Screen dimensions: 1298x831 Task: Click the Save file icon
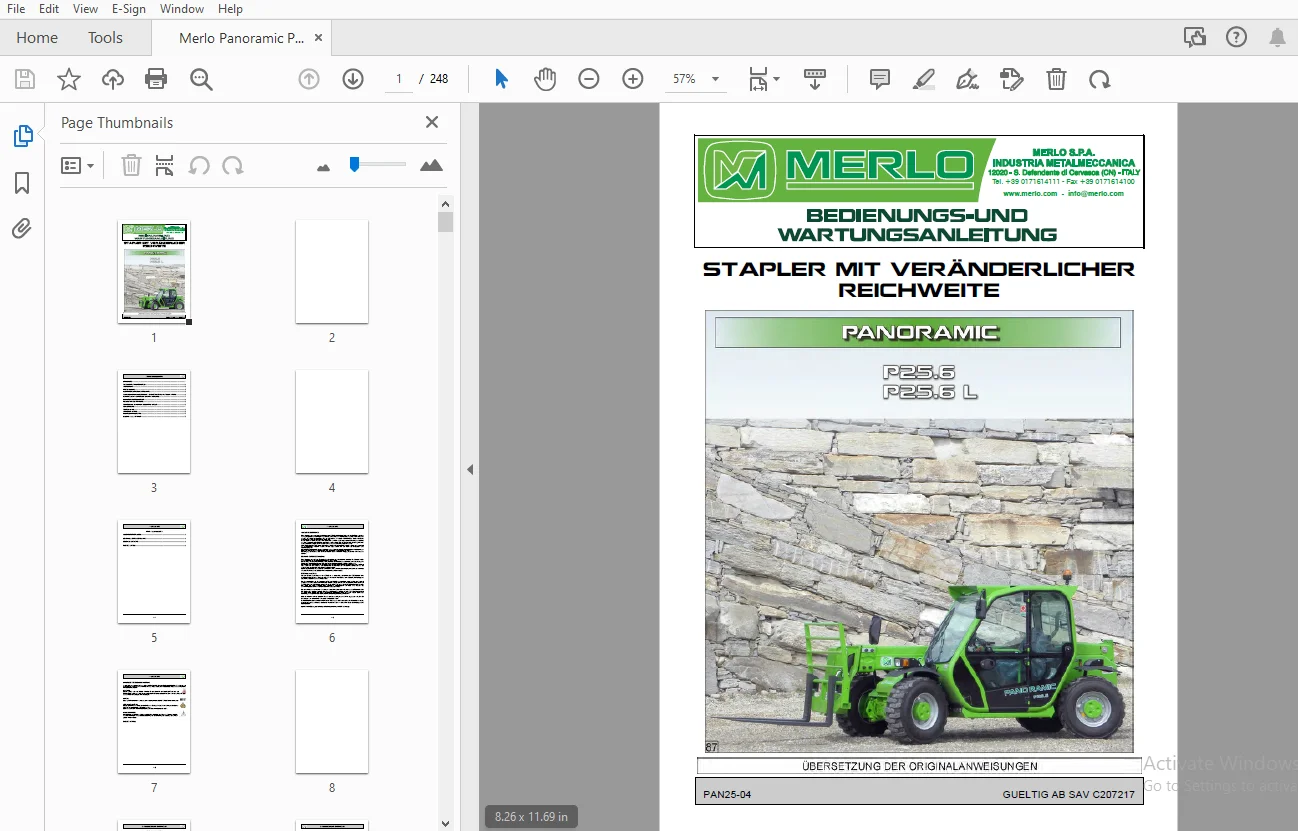point(25,79)
